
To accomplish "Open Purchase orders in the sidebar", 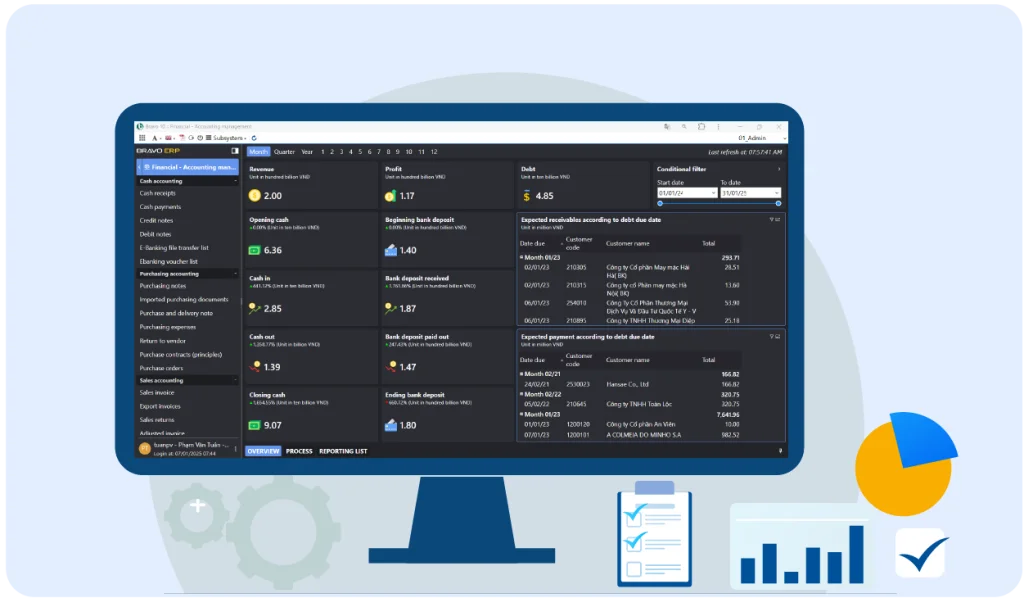I will [161, 368].
